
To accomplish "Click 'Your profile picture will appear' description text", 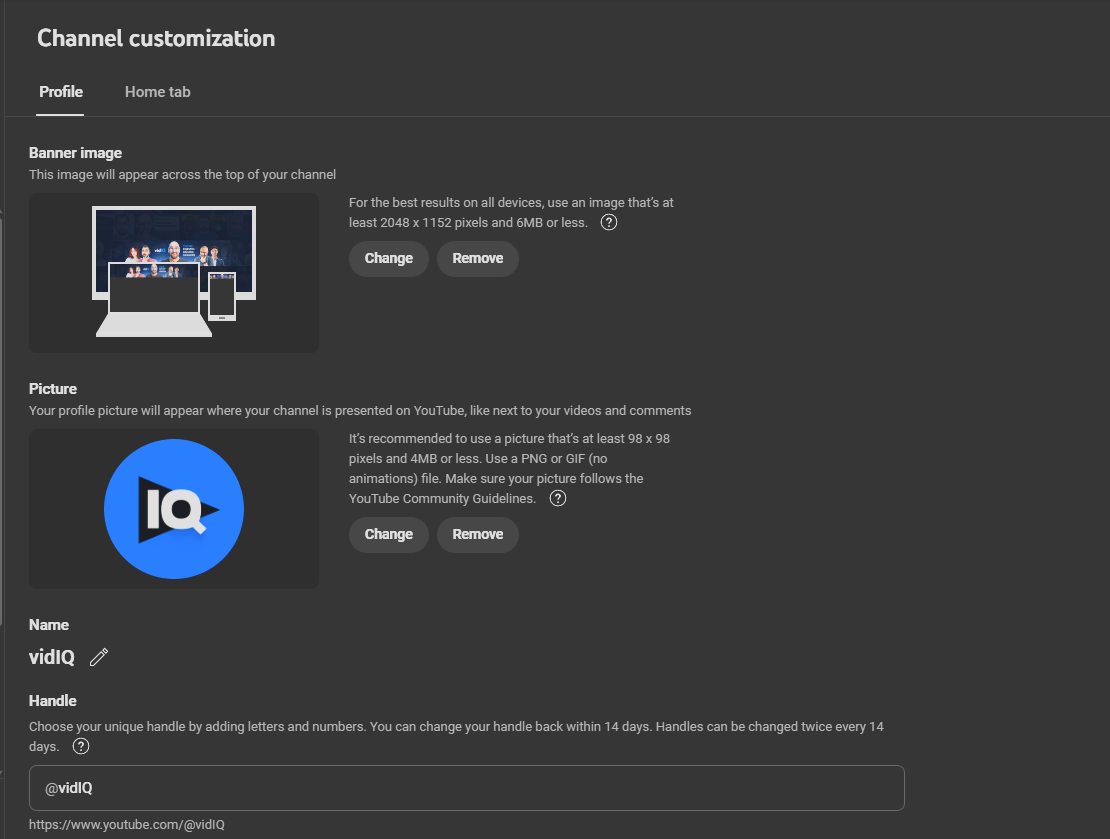I will [x=360, y=411].
